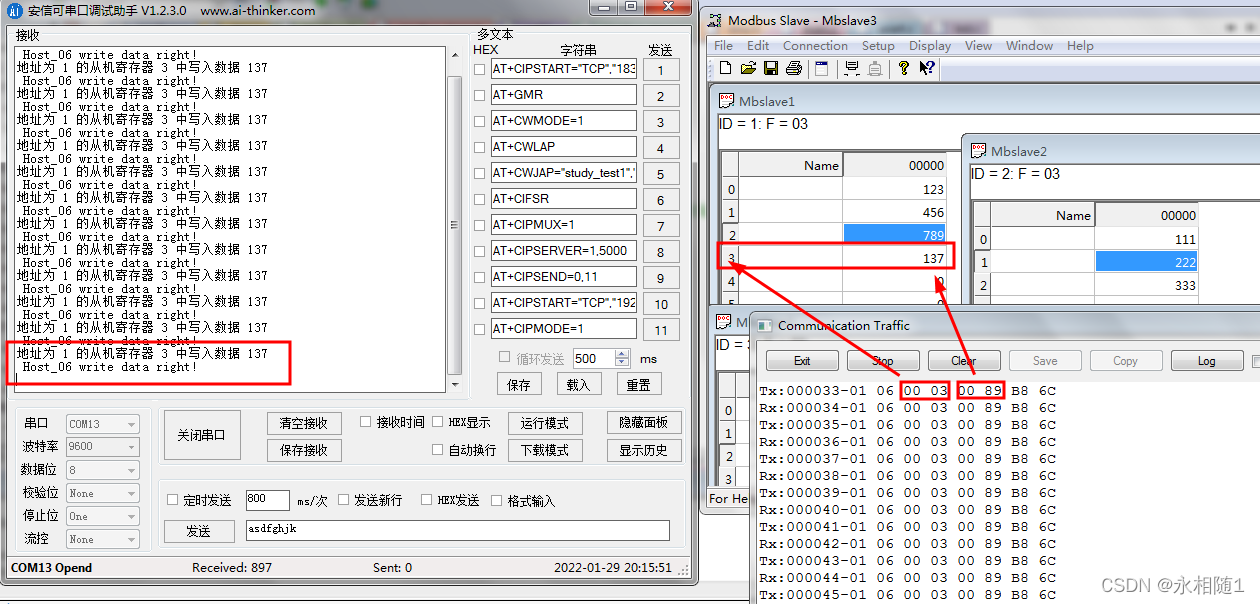Click the Exit button in Communication Traffic

click(x=802, y=361)
